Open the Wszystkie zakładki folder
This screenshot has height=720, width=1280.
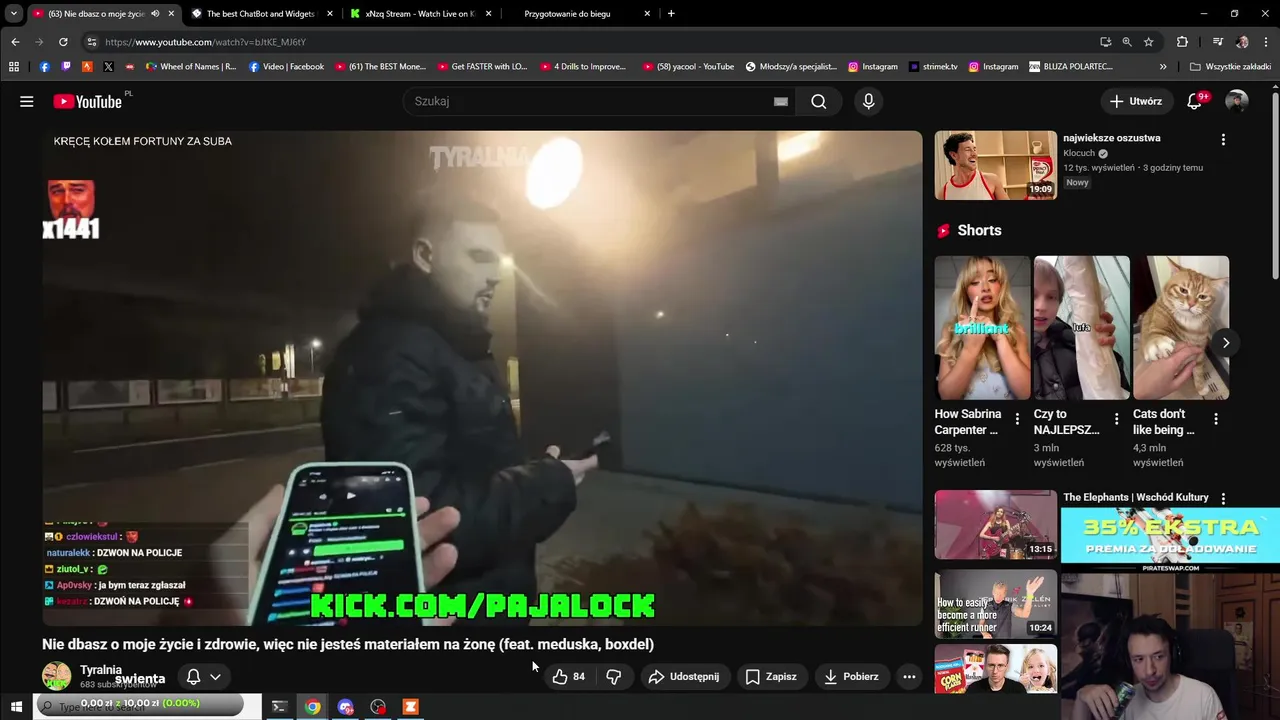click(1230, 67)
